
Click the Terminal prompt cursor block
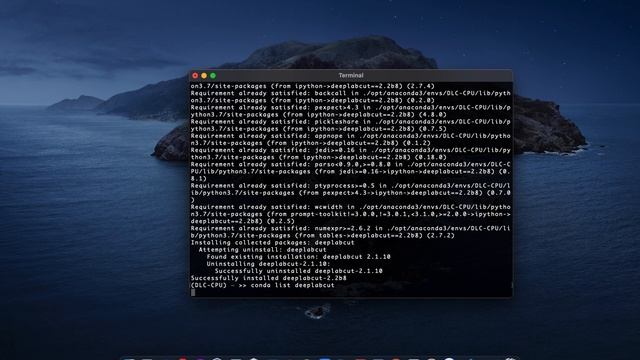193,292
